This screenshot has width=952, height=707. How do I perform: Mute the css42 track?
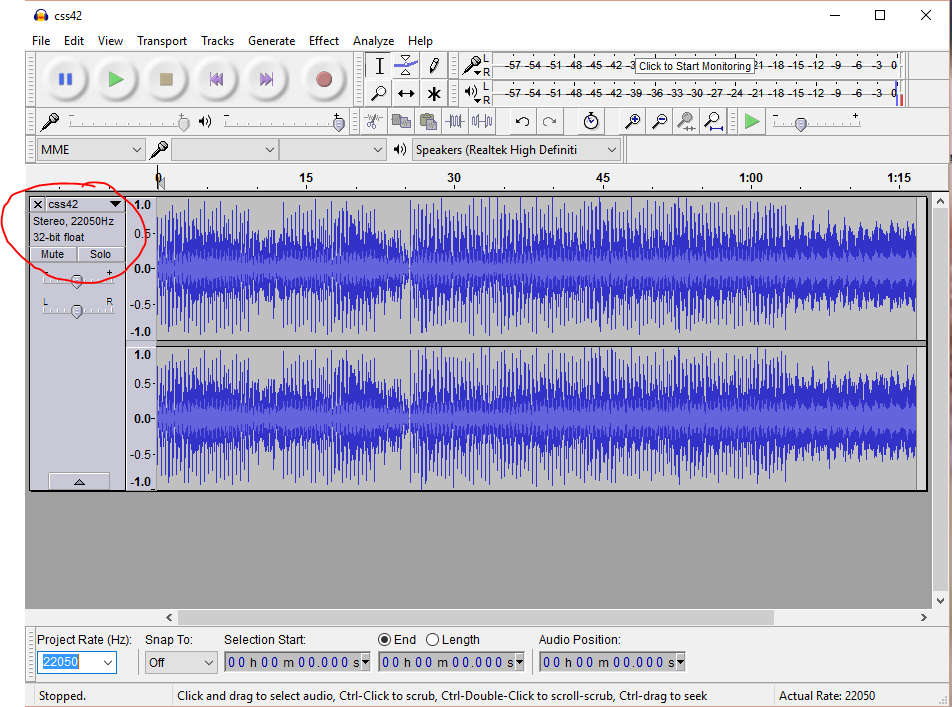pyautogui.click(x=53, y=254)
